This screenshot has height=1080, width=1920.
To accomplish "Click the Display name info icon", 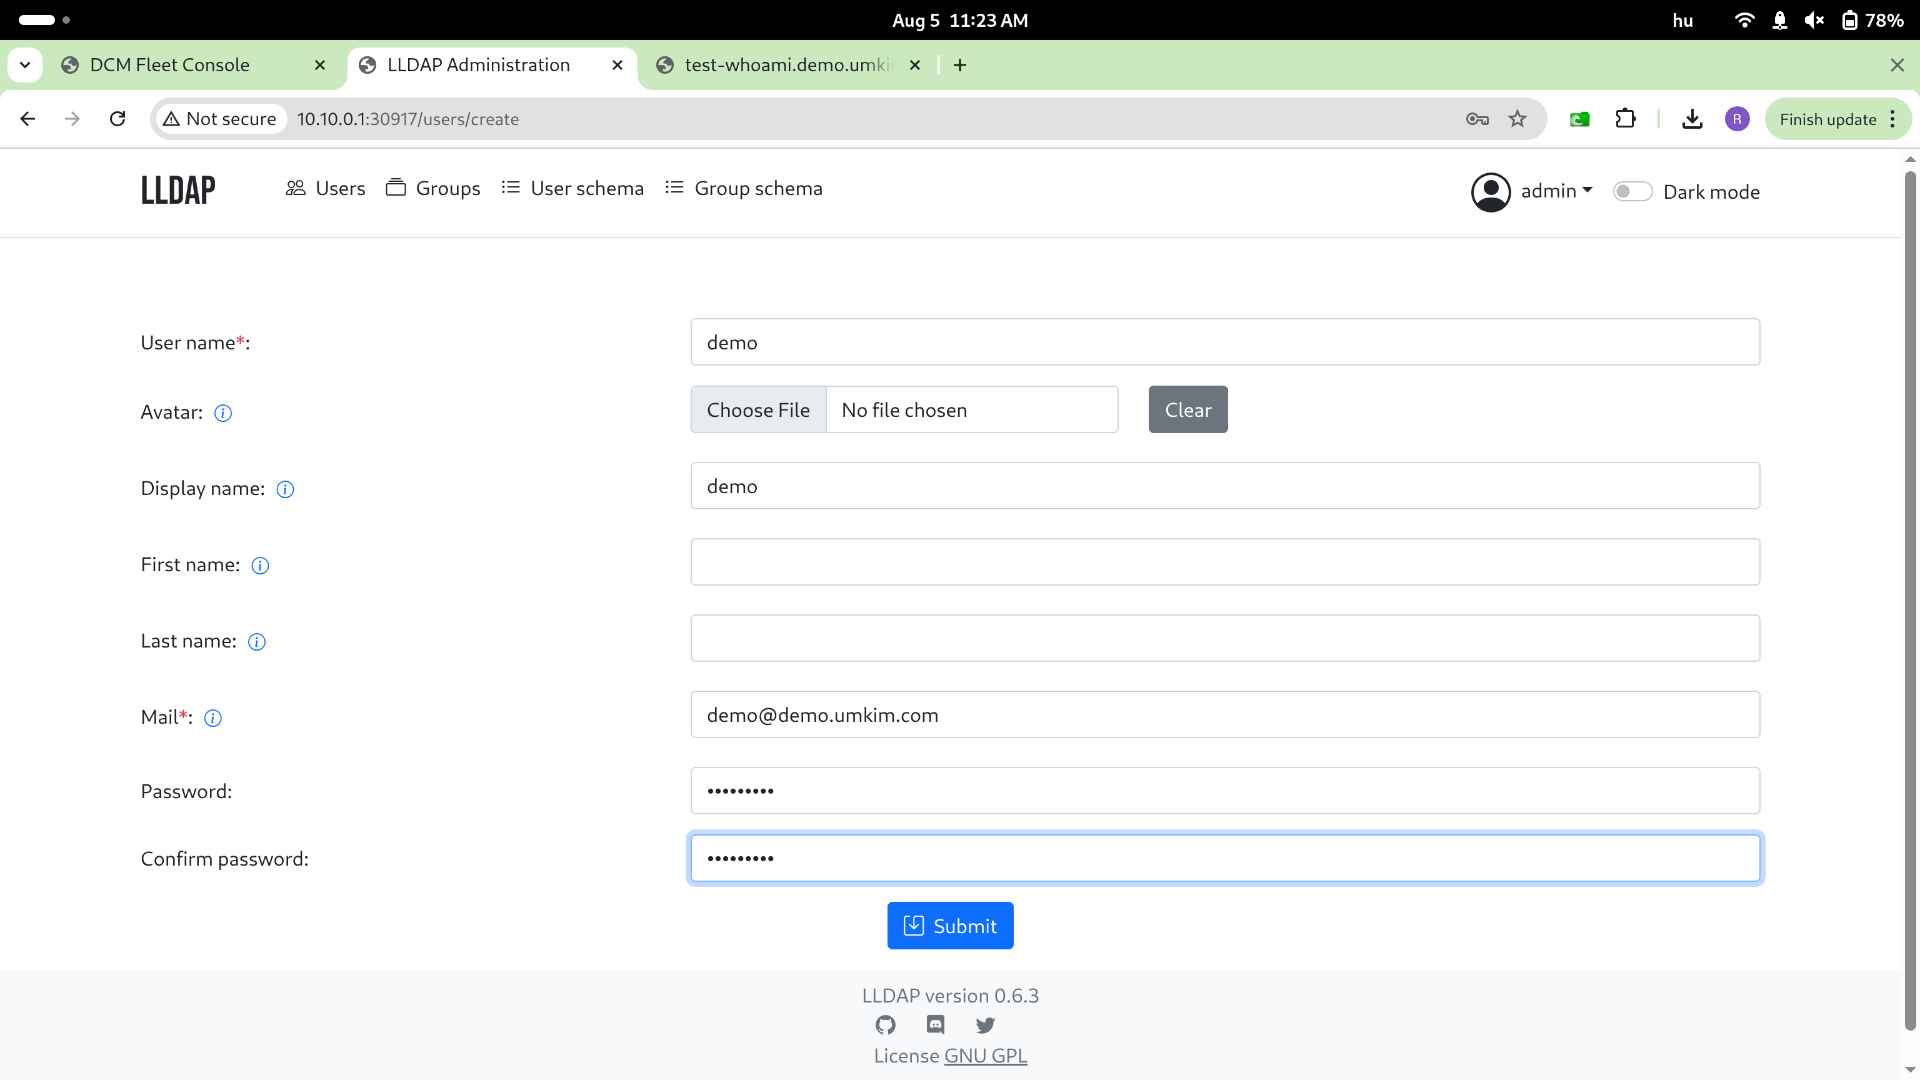I will click(285, 489).
